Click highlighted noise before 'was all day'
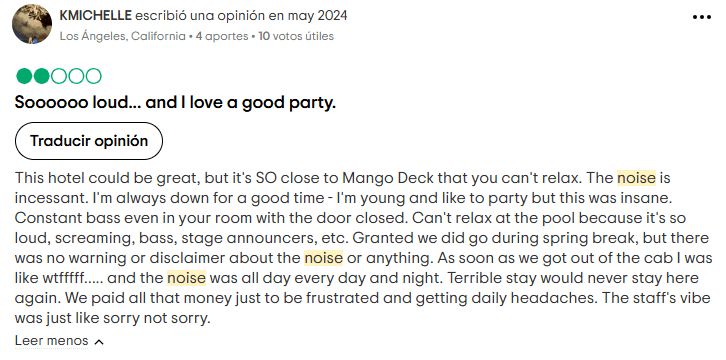Image resolution: width=726 pixels, height=360 pixels. point(186,278)
